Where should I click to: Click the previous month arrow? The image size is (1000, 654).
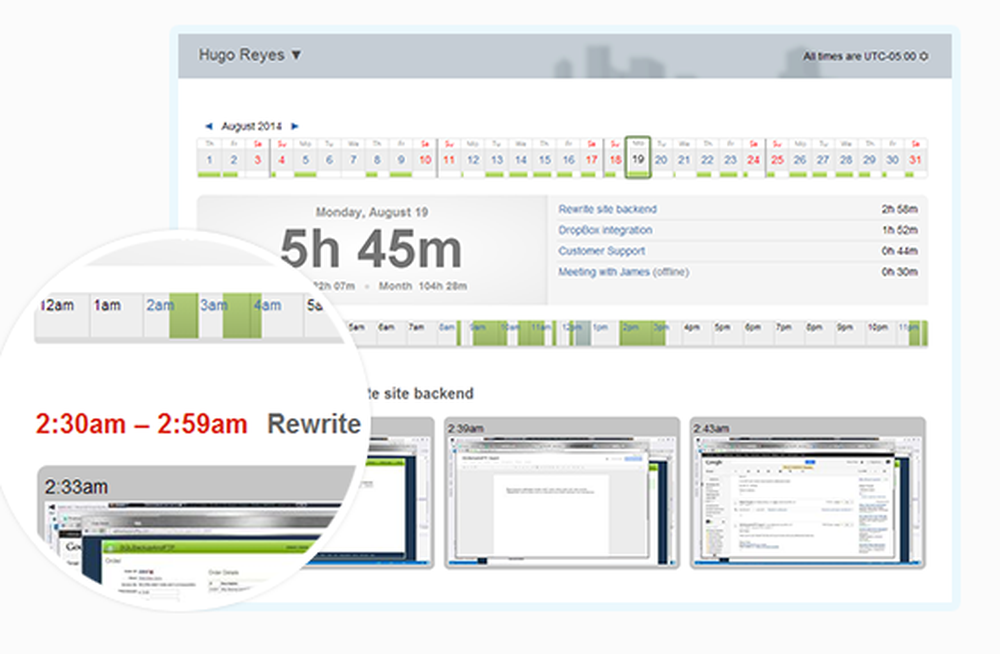[210, 127]
